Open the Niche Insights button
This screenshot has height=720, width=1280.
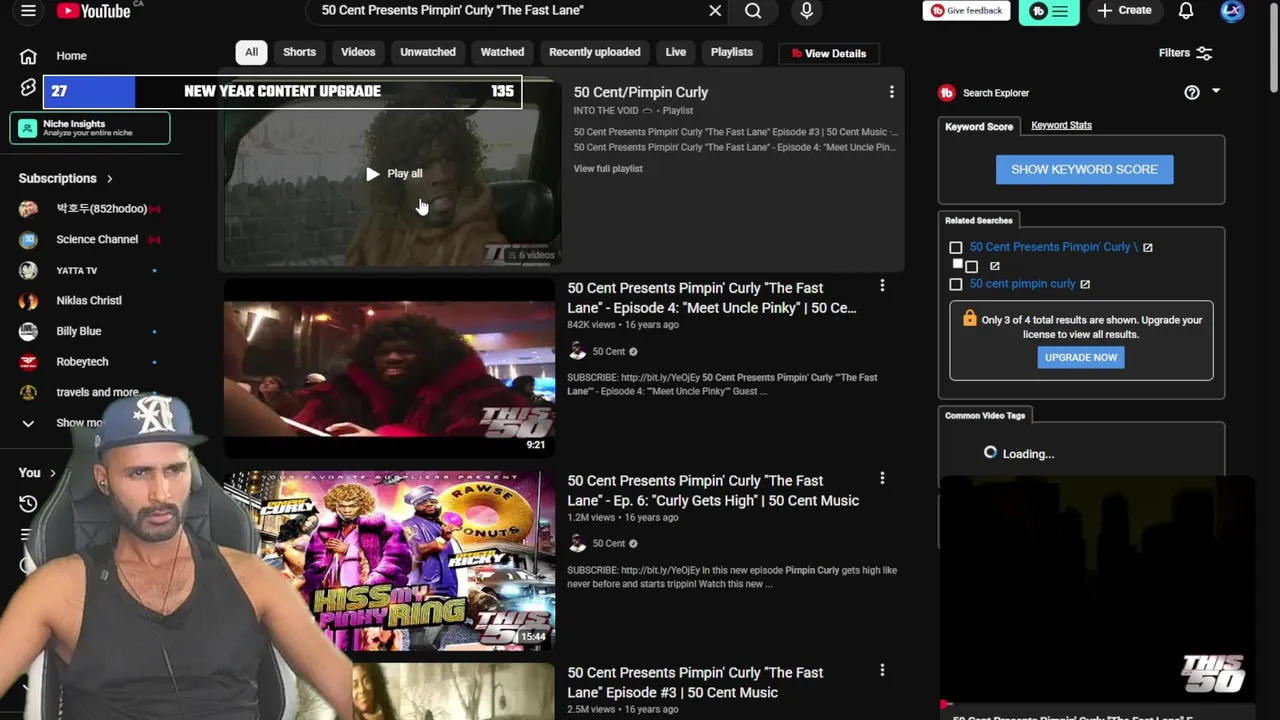click(x=90, y=128)
